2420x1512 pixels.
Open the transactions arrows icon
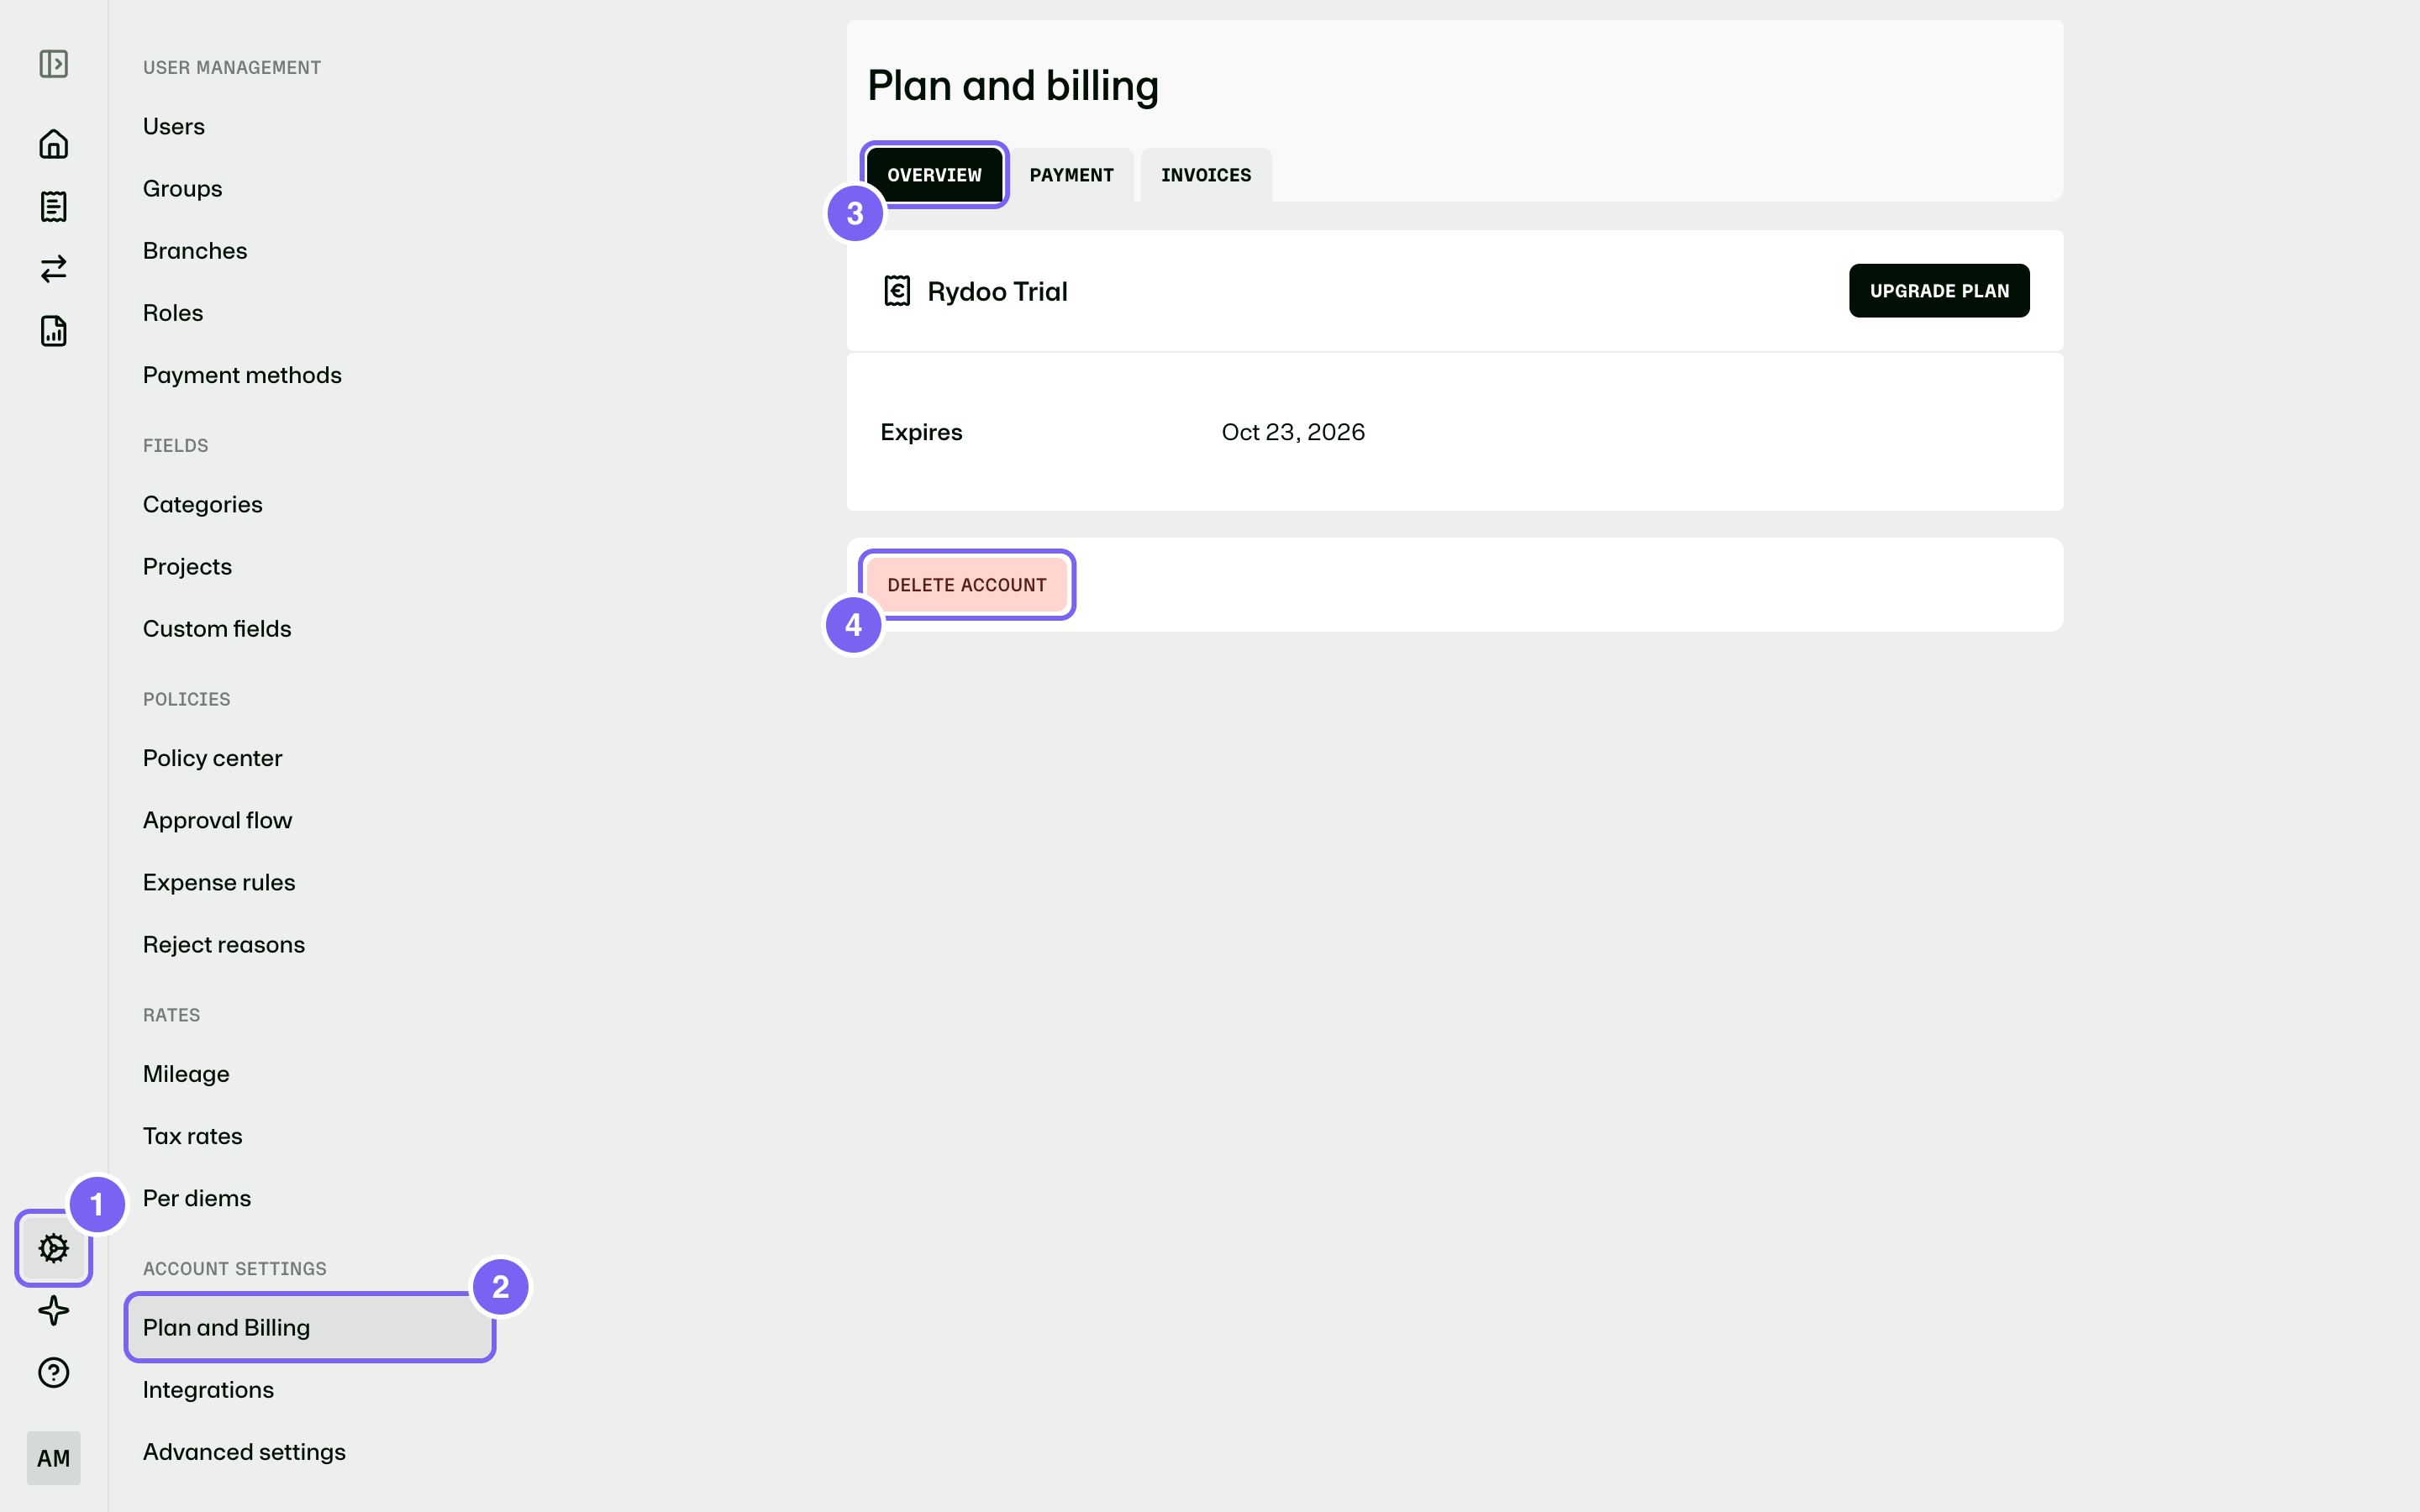click(x=54, y=269)
